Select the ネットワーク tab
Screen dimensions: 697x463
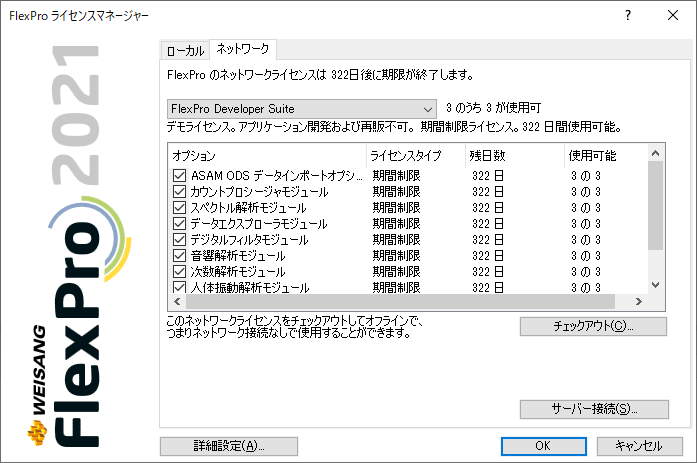[x=242, y=49]
